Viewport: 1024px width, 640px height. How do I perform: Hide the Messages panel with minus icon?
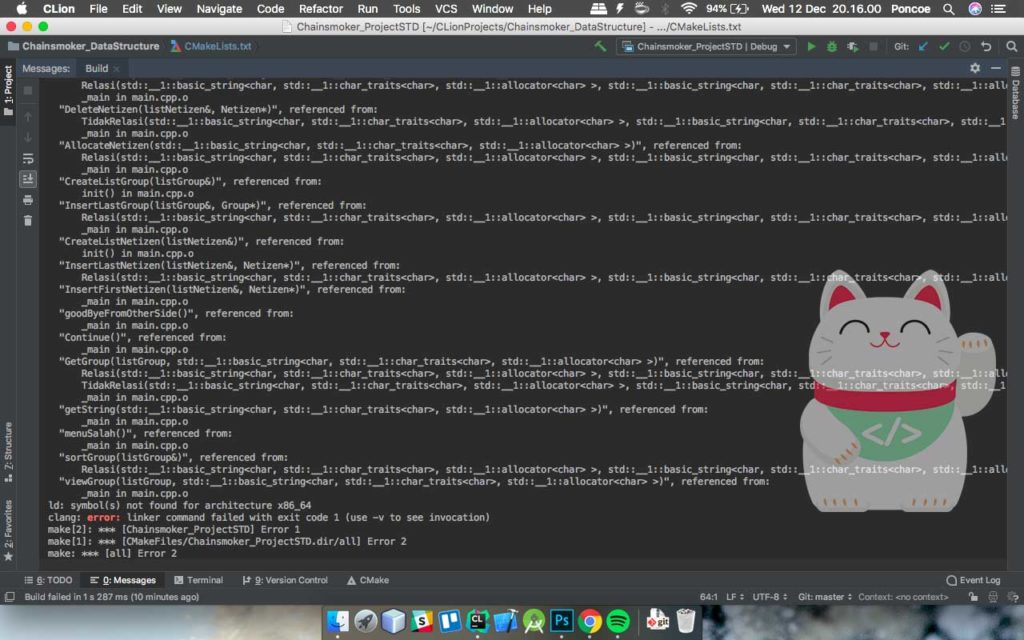[996, 68]
